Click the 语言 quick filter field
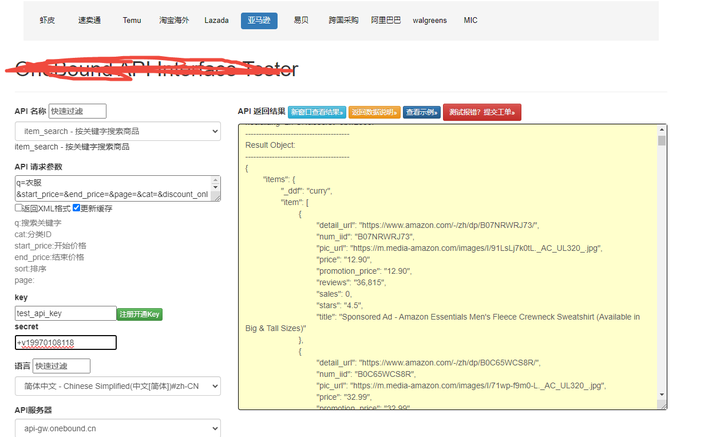This screenshot has height=437, width=720. [x=62, y=366]
